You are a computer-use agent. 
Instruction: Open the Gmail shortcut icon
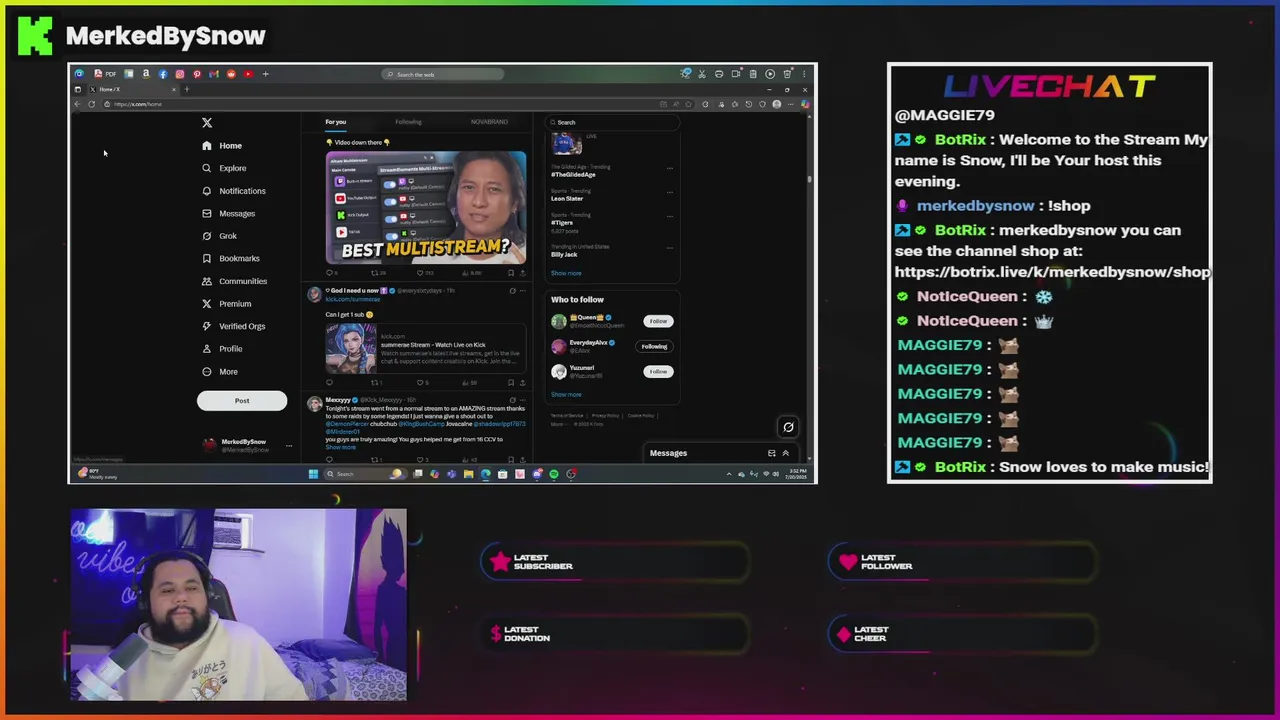(214, 74)
